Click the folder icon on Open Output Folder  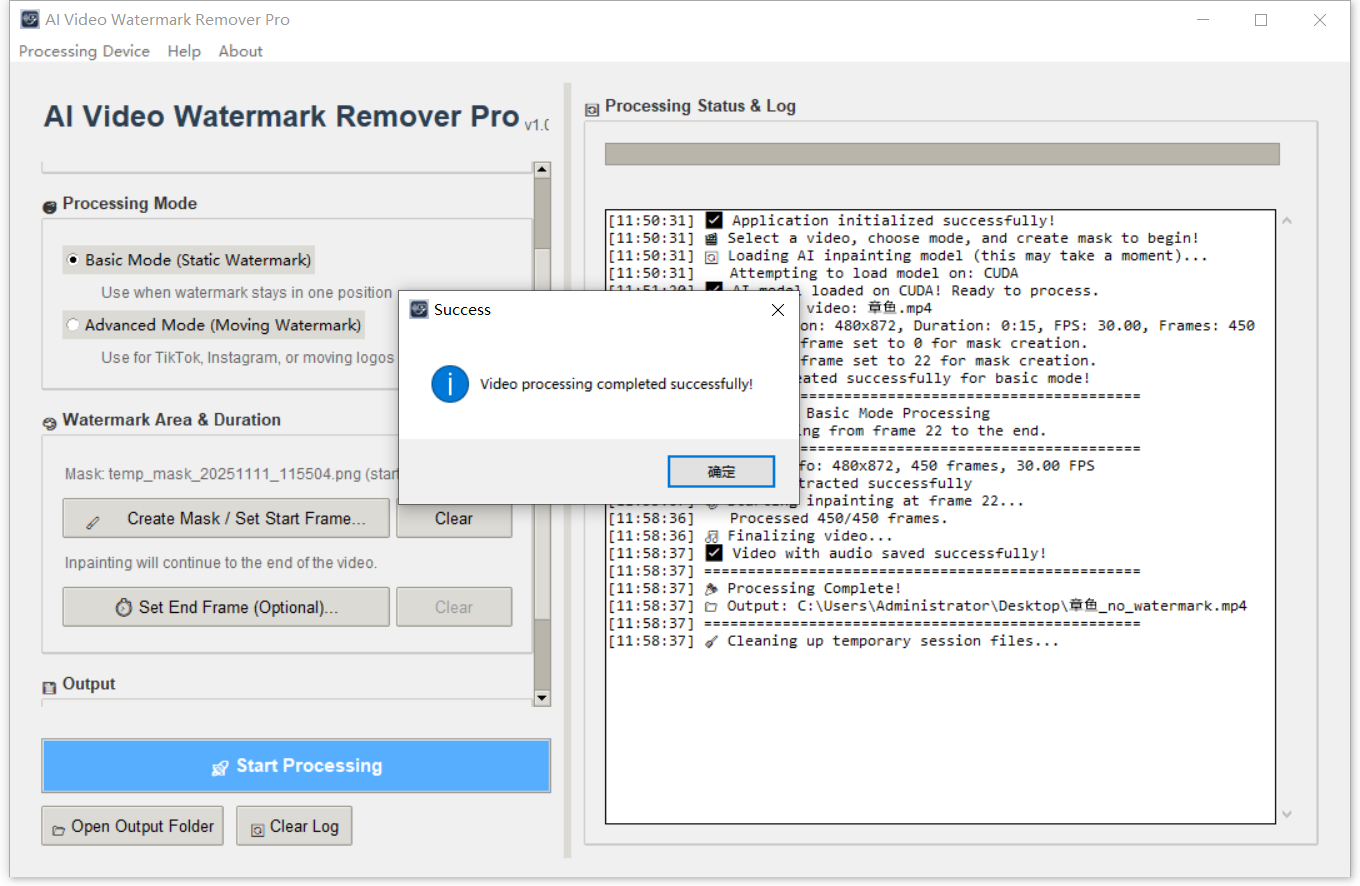coord(57,828)
